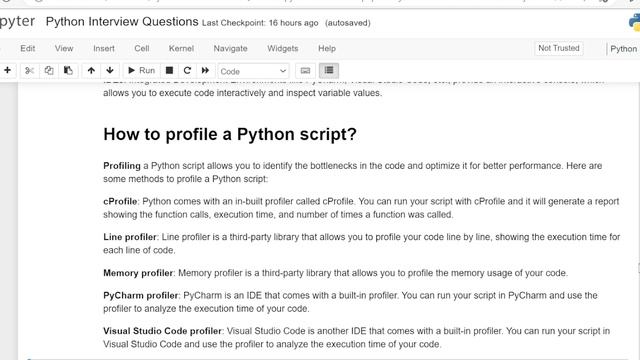Toggle the table of contents icon
The height and width of the screenshot is (360, 640).
329,71
